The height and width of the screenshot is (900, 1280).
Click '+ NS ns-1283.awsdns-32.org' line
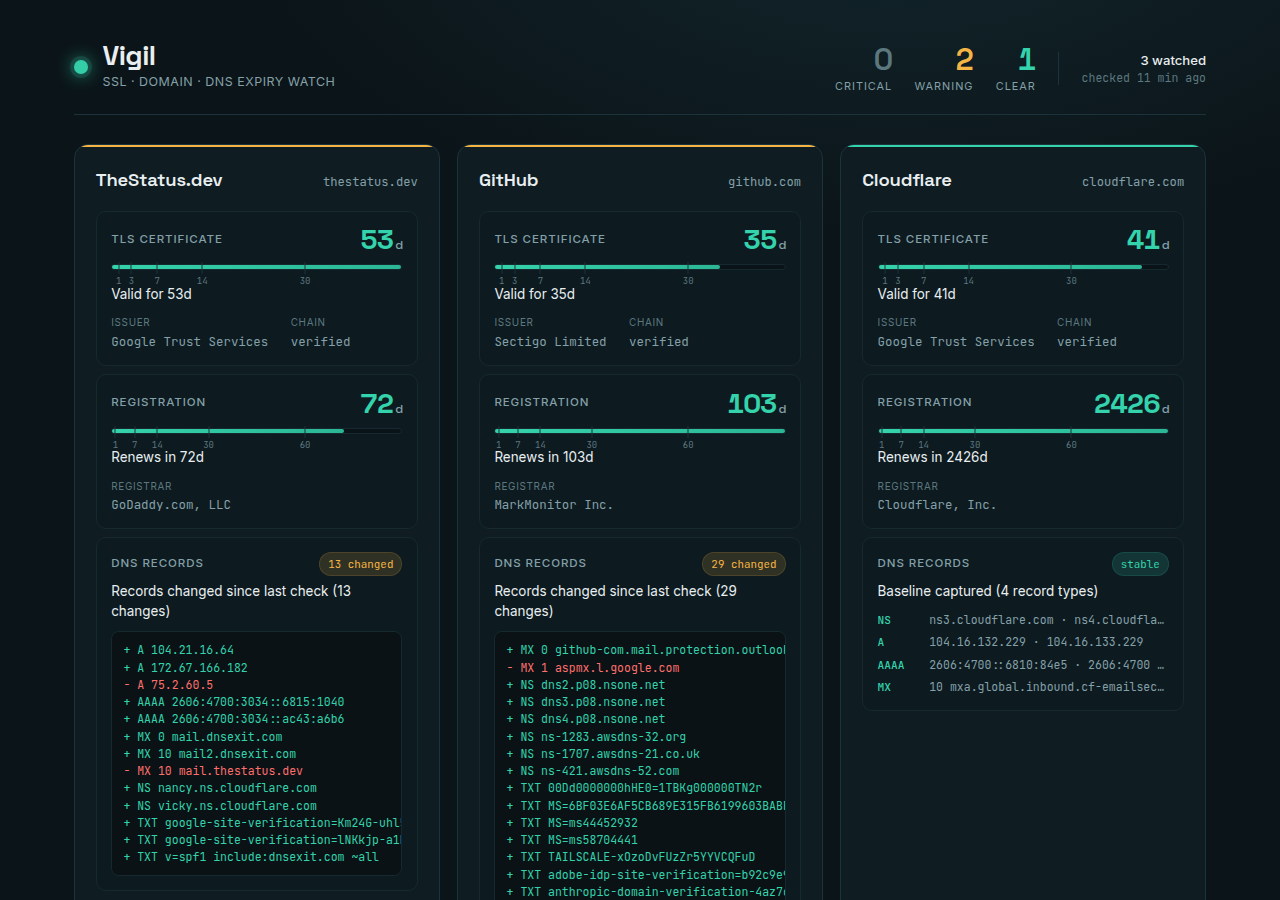coord(596,737)
